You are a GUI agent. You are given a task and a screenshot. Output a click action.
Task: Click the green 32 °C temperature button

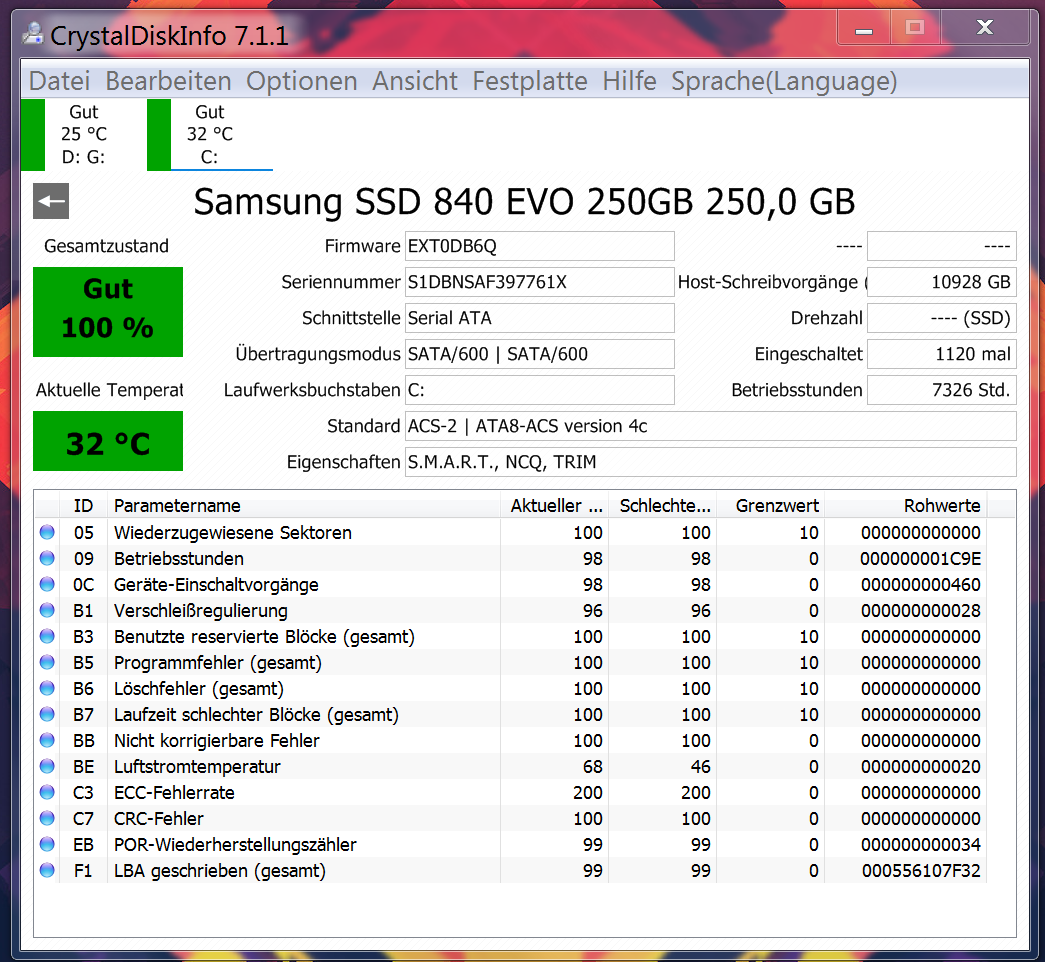tap(108, 441)
